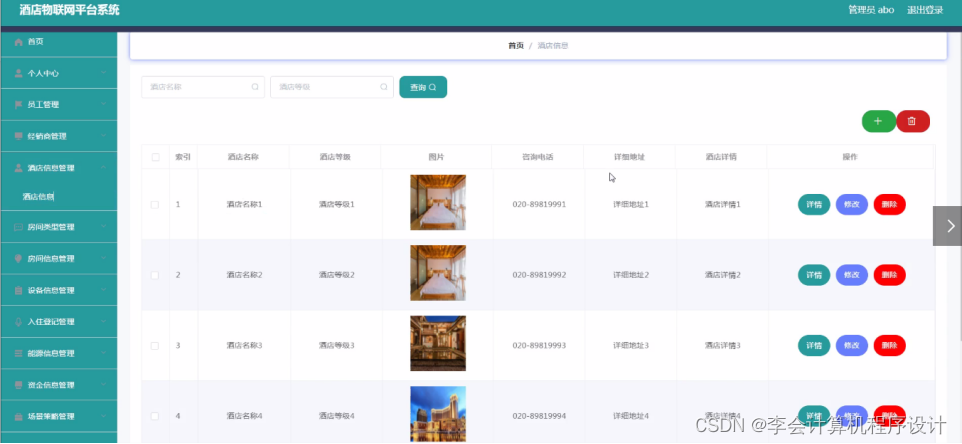Expand the 房间类型管理 chevron
The image size is (962, 444).
(x=103, y=227)
